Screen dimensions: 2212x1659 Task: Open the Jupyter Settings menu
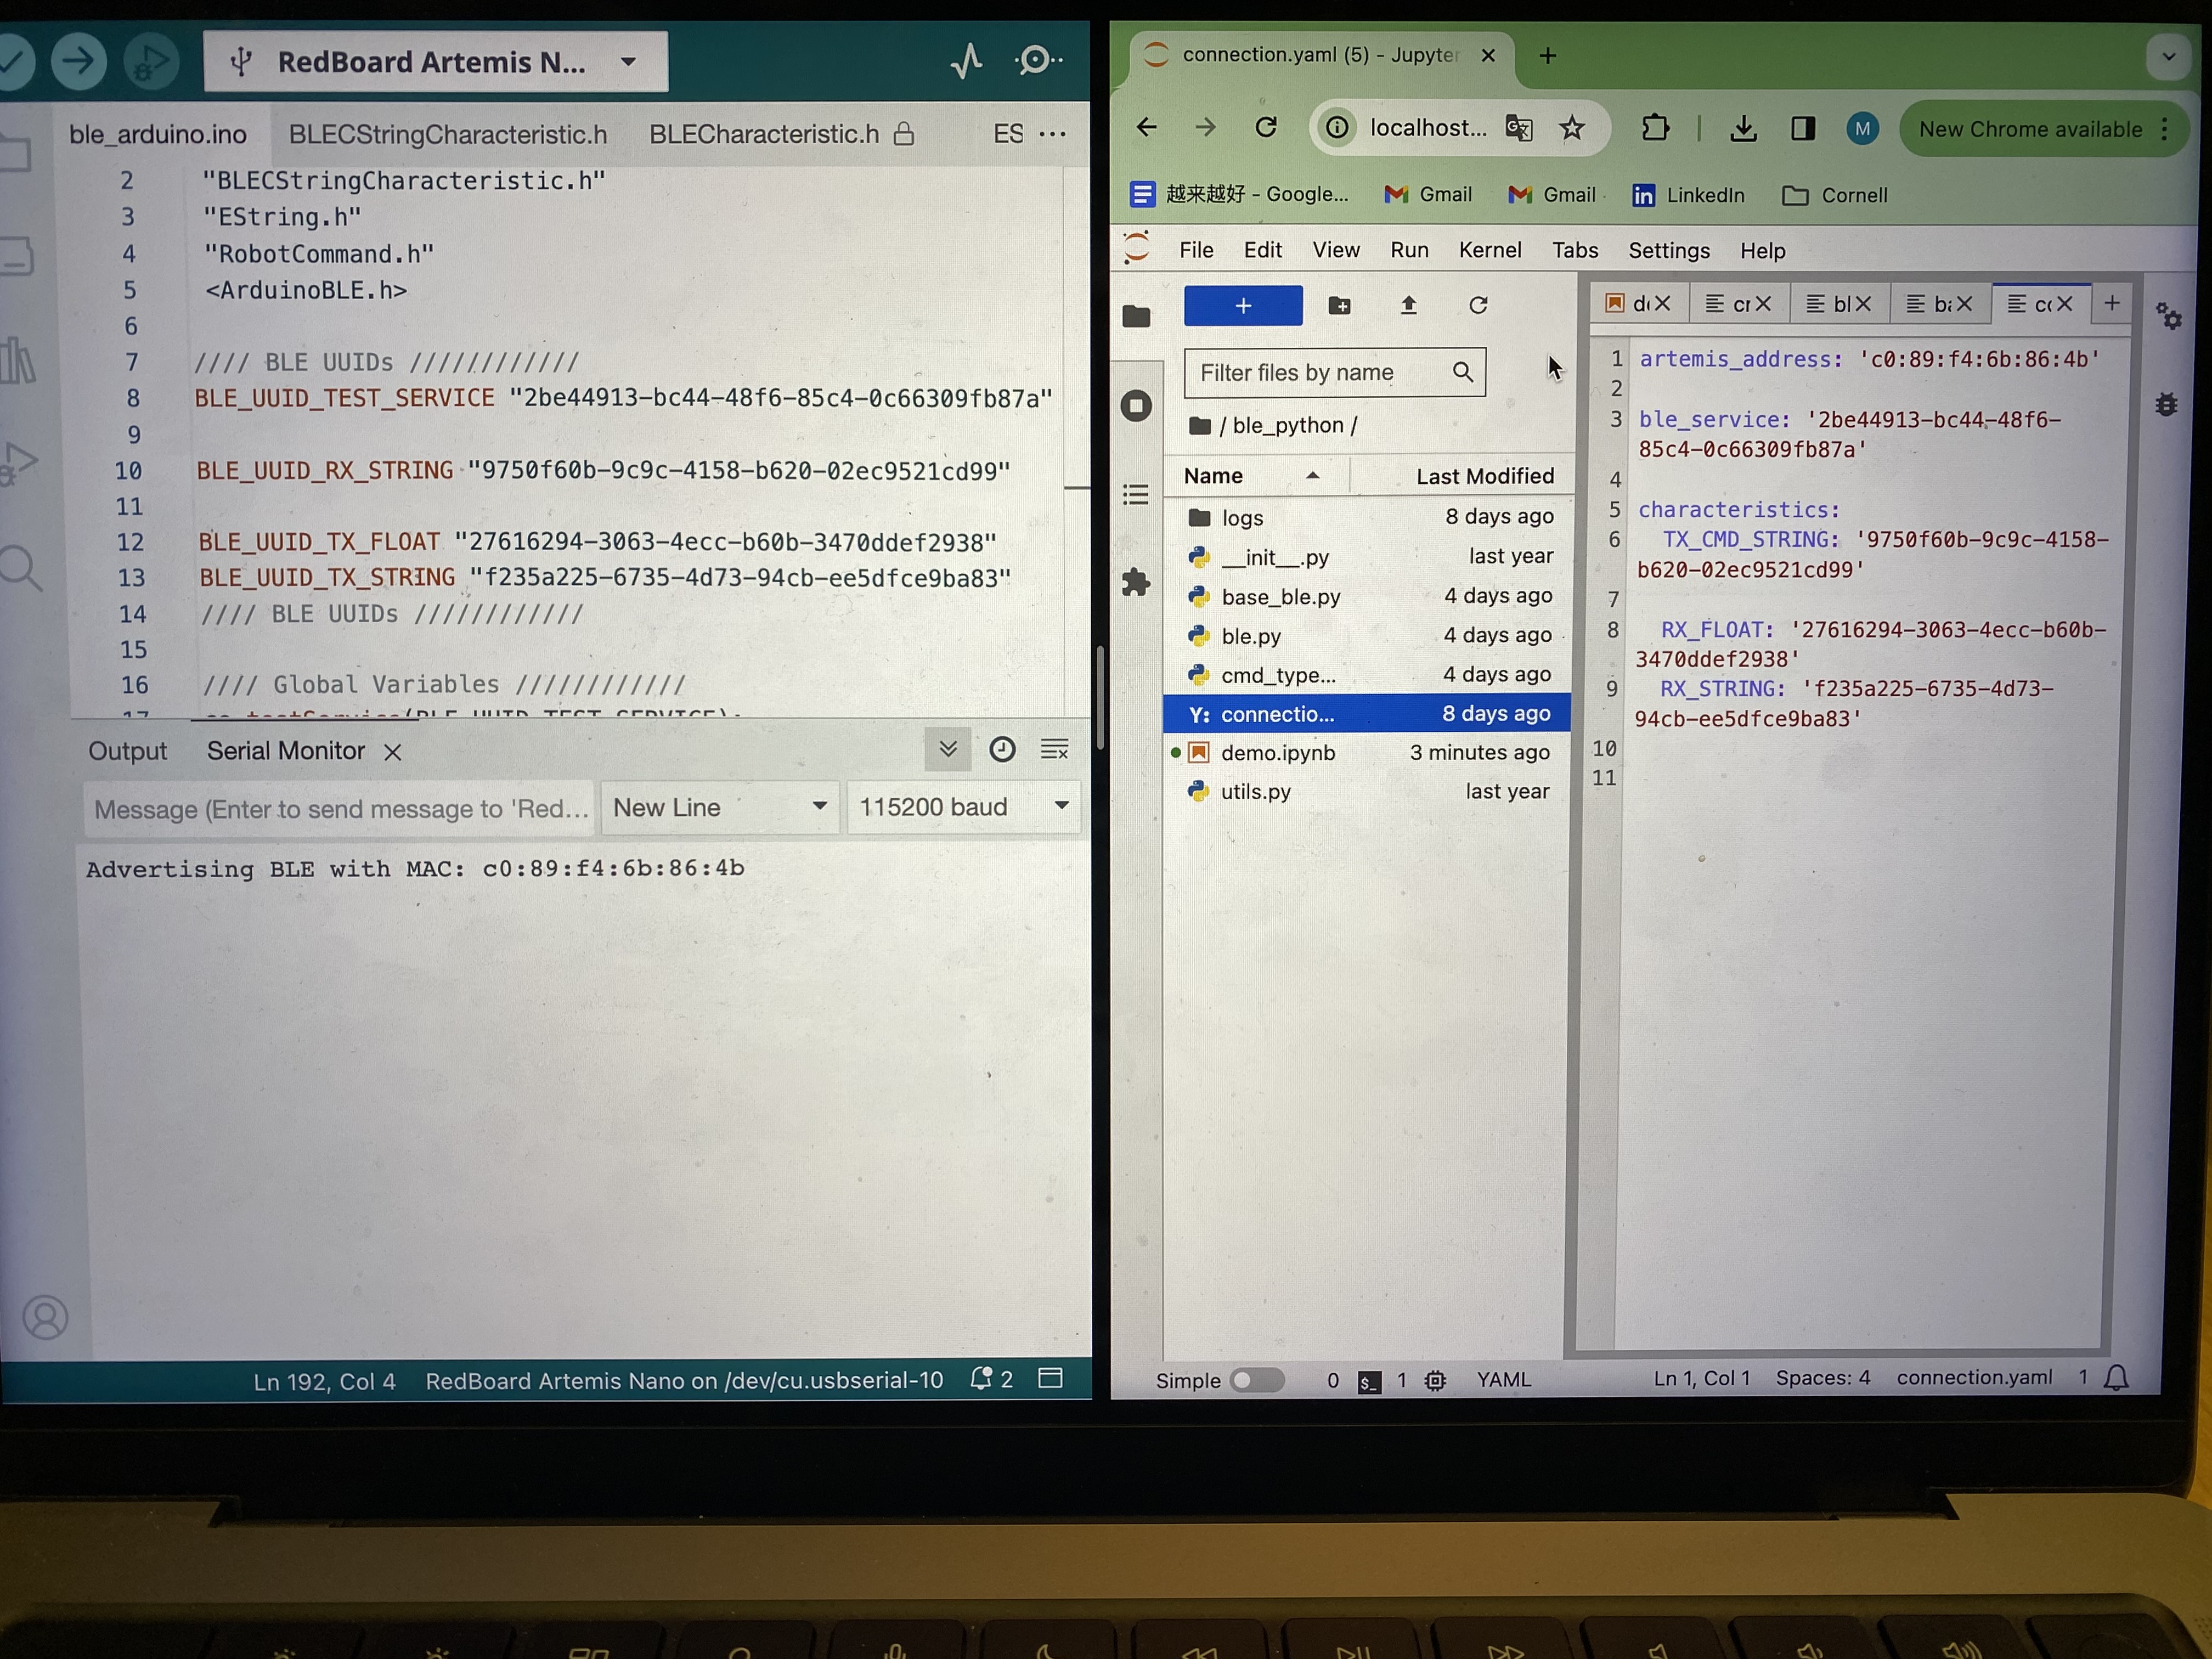click(x=1668, y=250)
